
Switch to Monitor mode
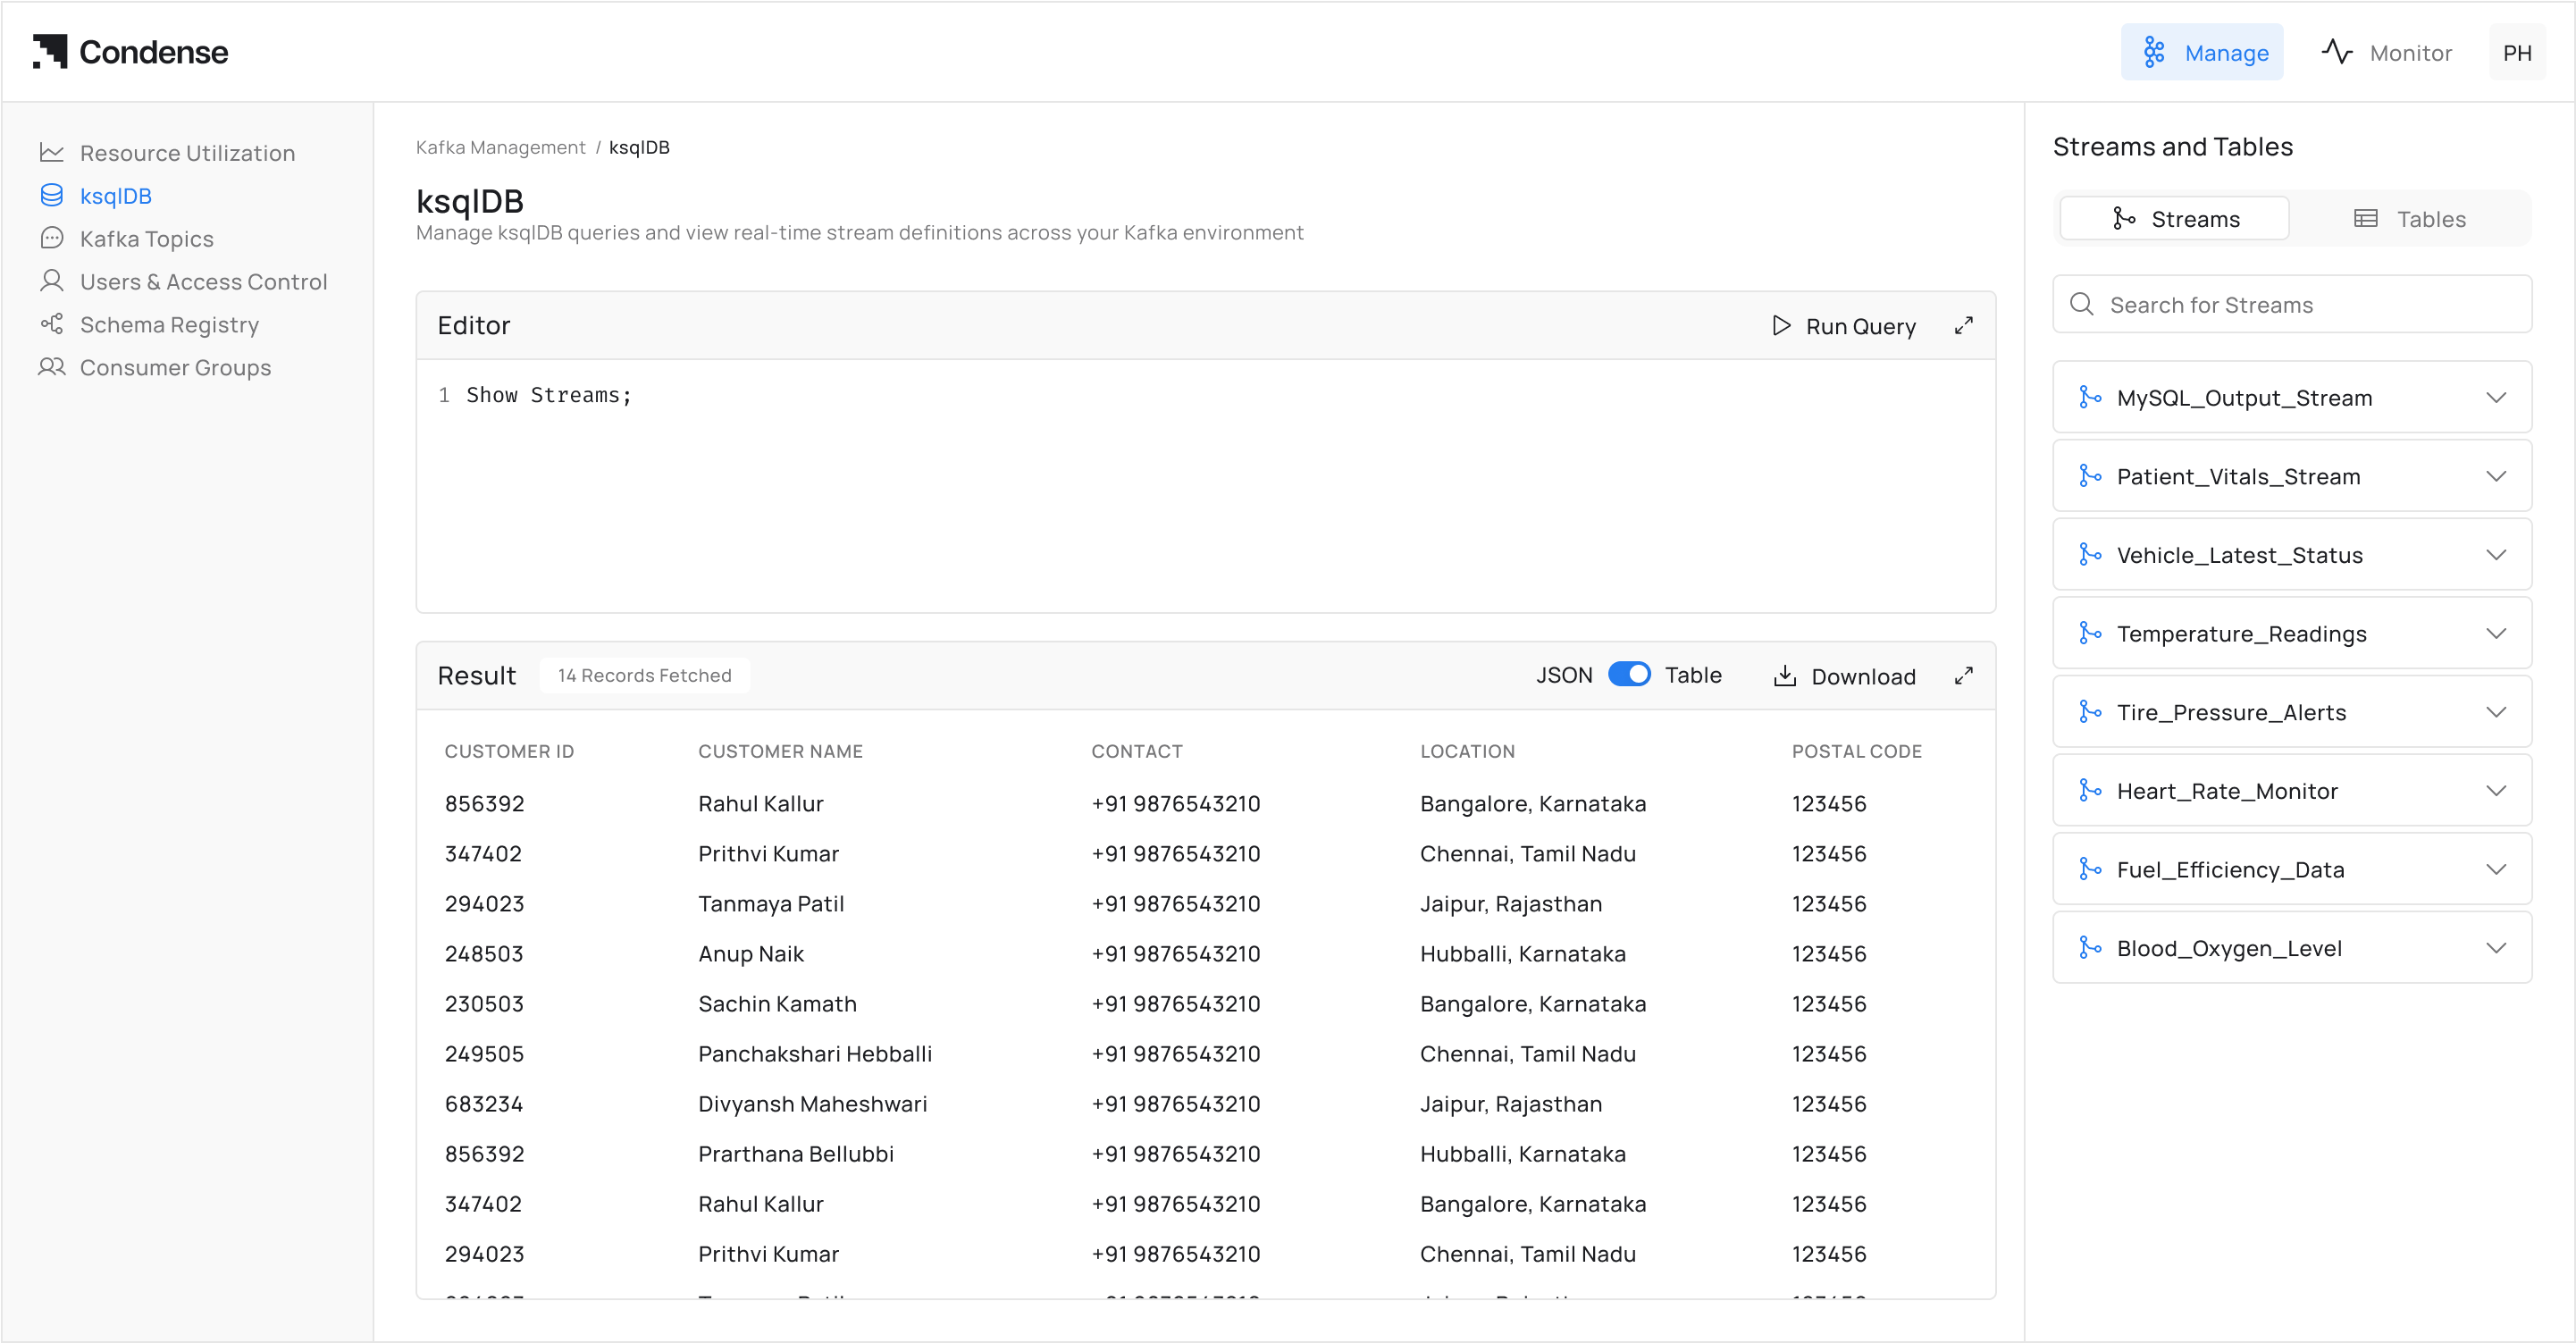2386,52
